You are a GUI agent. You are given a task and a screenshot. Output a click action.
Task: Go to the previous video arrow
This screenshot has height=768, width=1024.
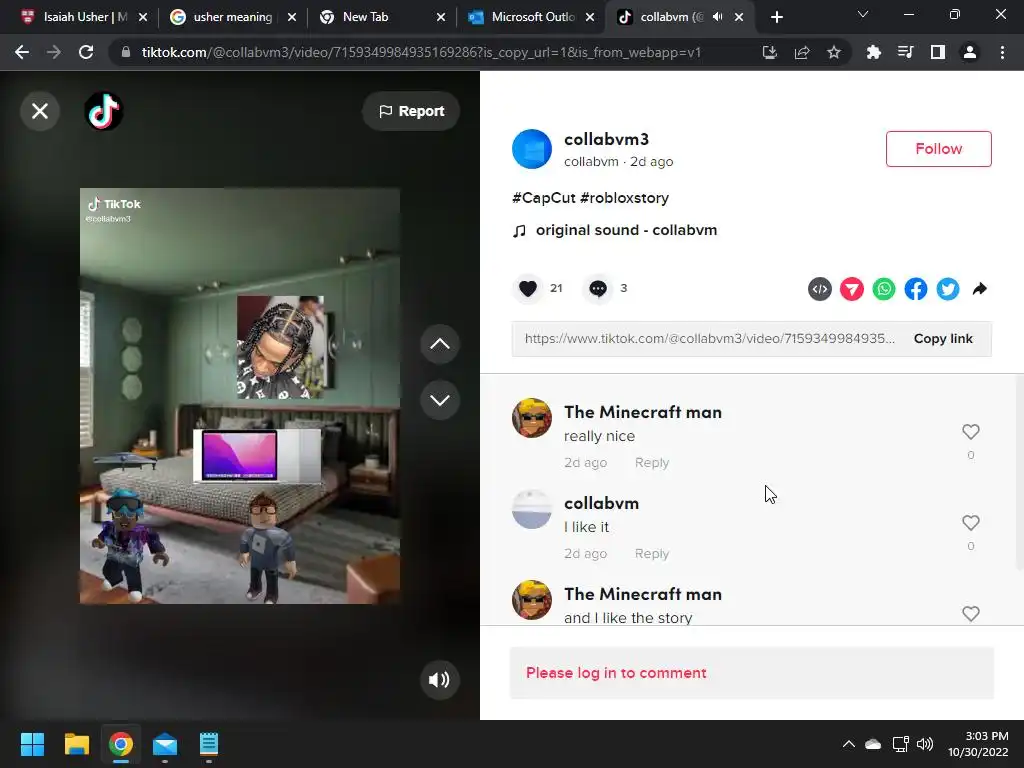click(x=440, y=344)
